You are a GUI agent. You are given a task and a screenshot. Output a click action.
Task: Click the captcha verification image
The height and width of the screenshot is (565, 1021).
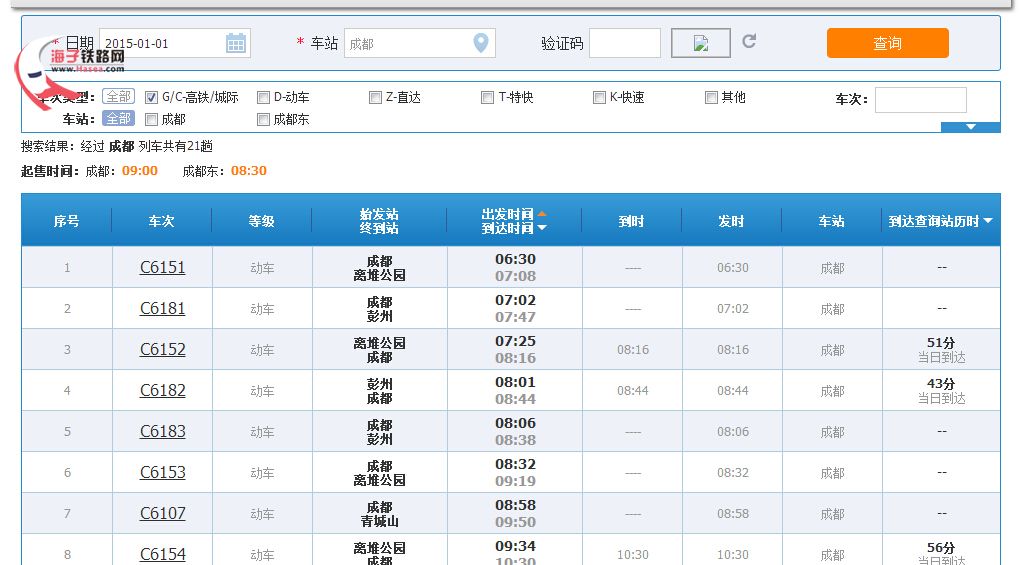click(x=700, y=43)
